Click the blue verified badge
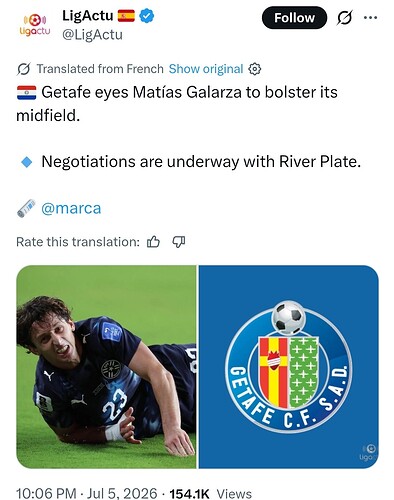The width and height of the screenshot is (394, 500). (146, 16)
